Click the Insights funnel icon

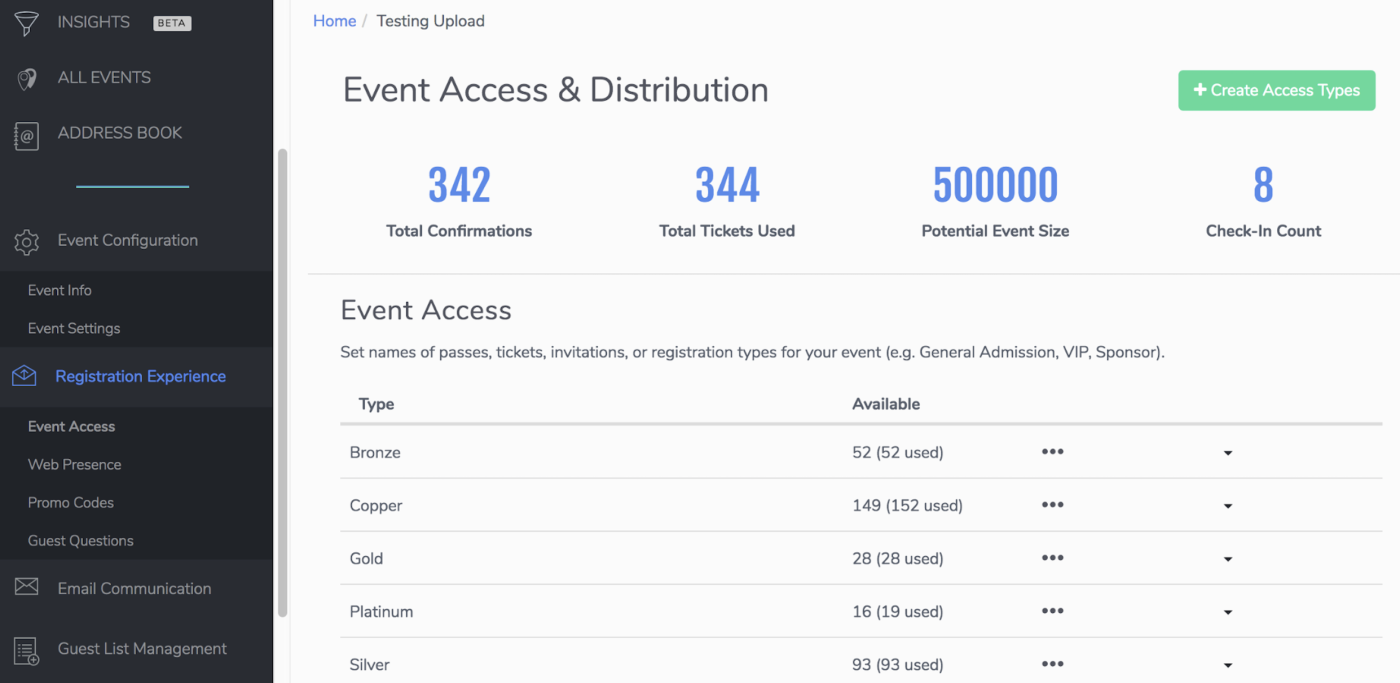[27, 23]
